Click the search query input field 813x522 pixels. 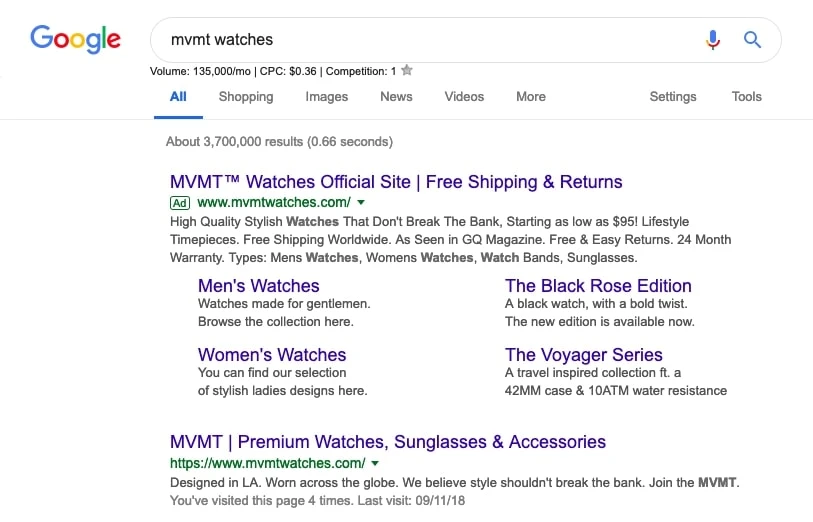[420, 40]
